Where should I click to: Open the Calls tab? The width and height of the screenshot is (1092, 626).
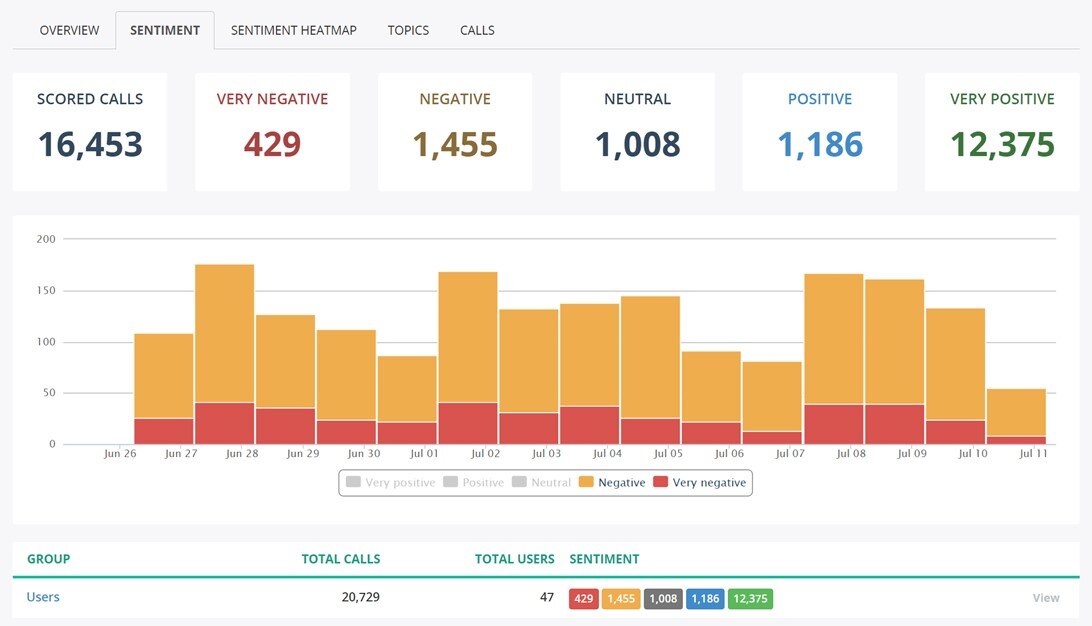pos(477,30)
